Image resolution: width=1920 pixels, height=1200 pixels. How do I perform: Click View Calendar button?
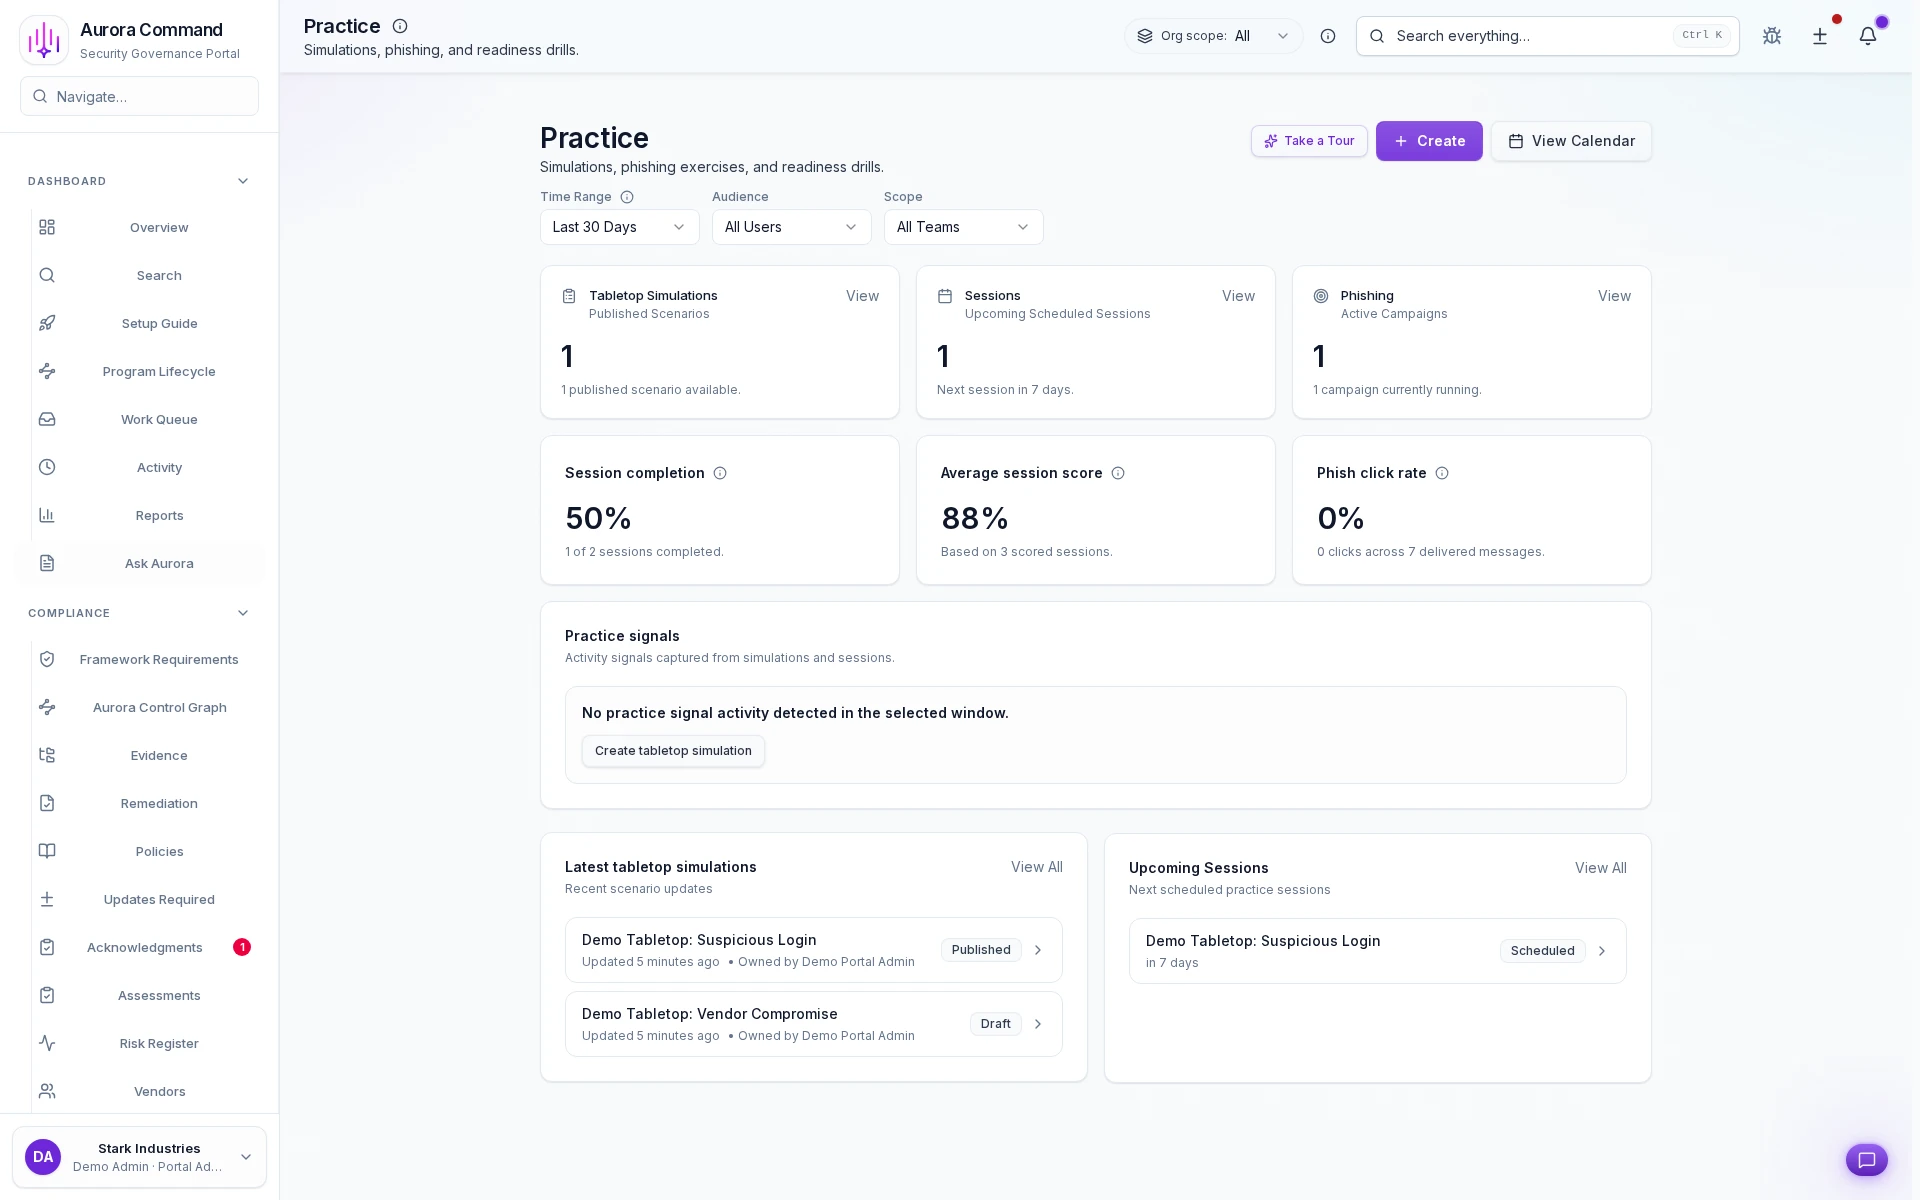tap(1571, 141)
